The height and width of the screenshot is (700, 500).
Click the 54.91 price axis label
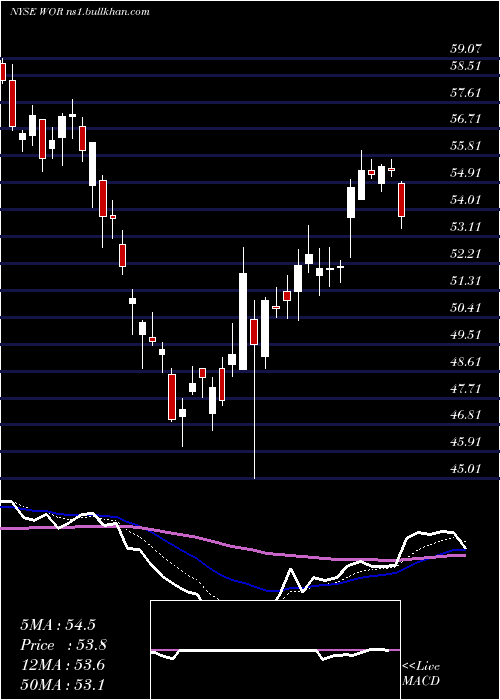[465, 172]
